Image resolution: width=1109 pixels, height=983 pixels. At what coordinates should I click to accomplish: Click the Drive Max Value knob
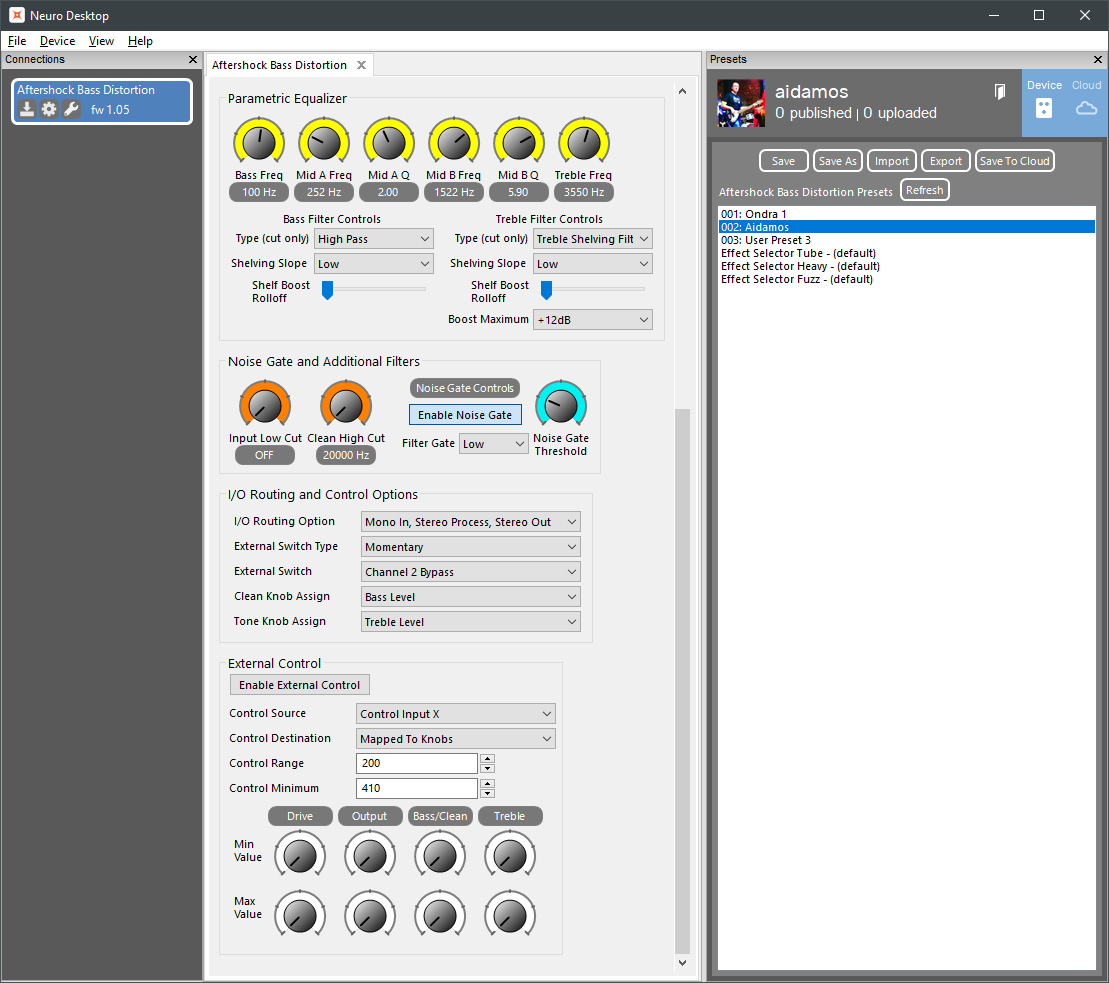tap(300, 916)
